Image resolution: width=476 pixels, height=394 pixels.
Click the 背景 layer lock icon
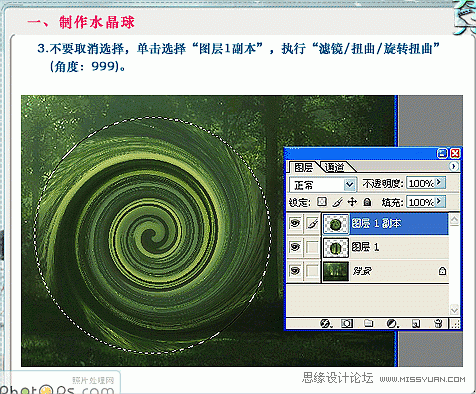442,271
